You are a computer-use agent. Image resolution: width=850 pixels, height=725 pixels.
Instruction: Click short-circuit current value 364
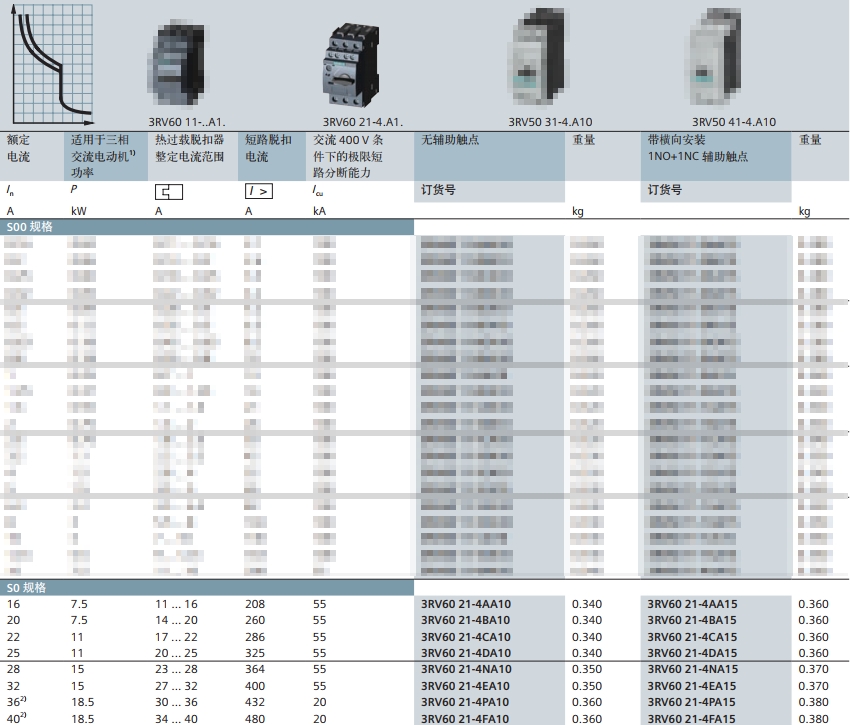pos(255,669)
